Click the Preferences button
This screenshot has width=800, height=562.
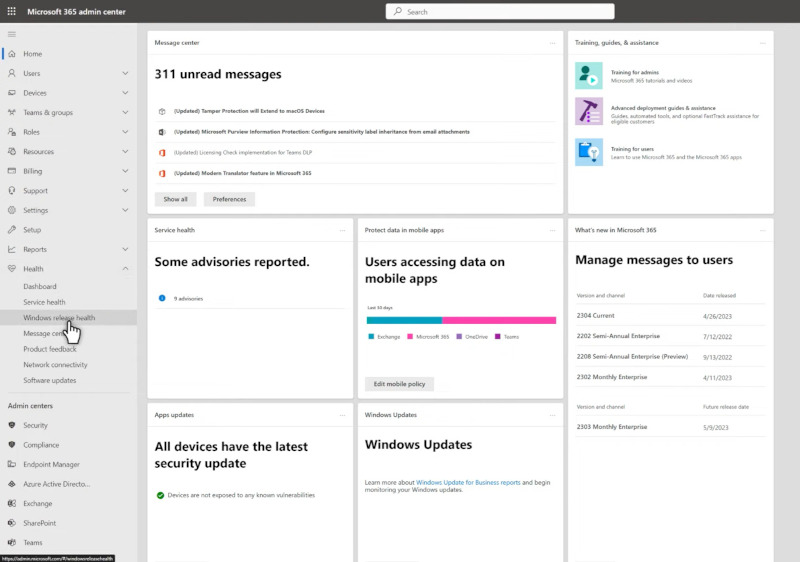[229, 199]
